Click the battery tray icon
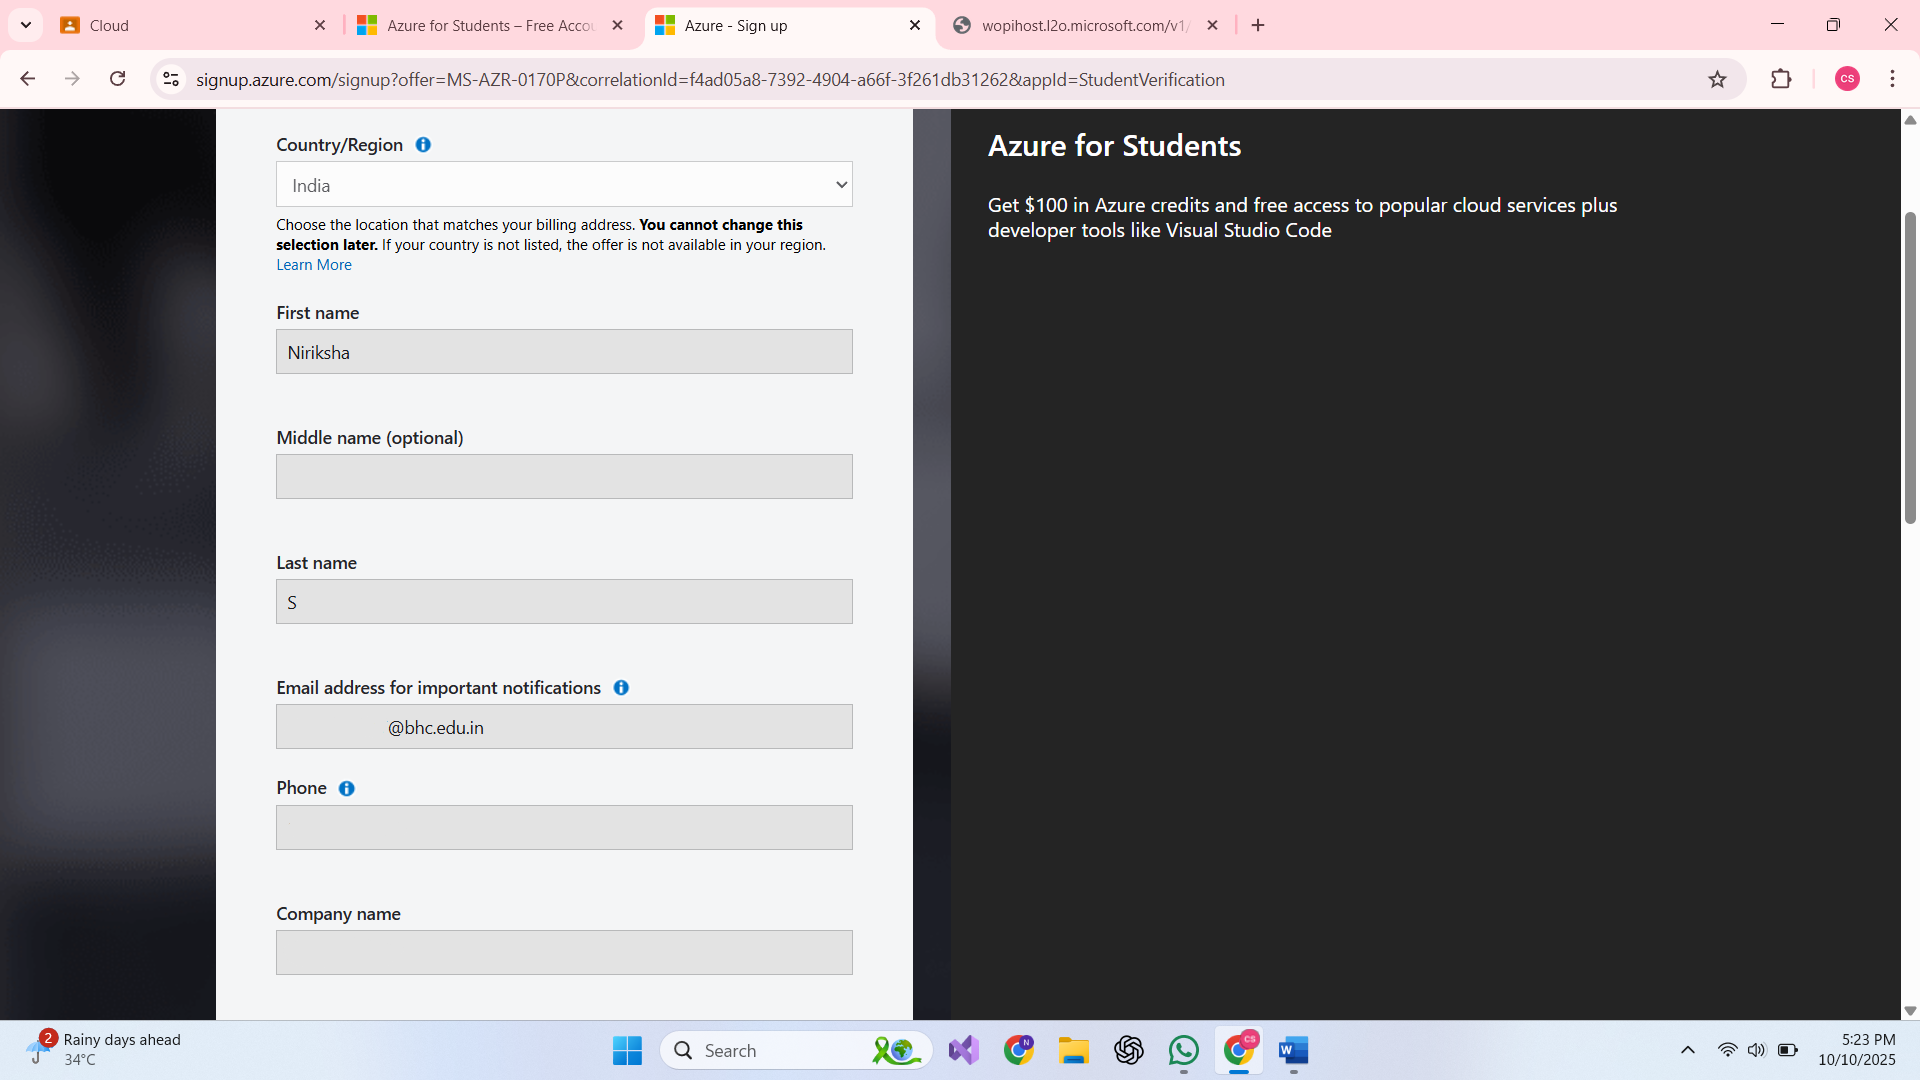1920x1080 pixels. [1788, 1050]
